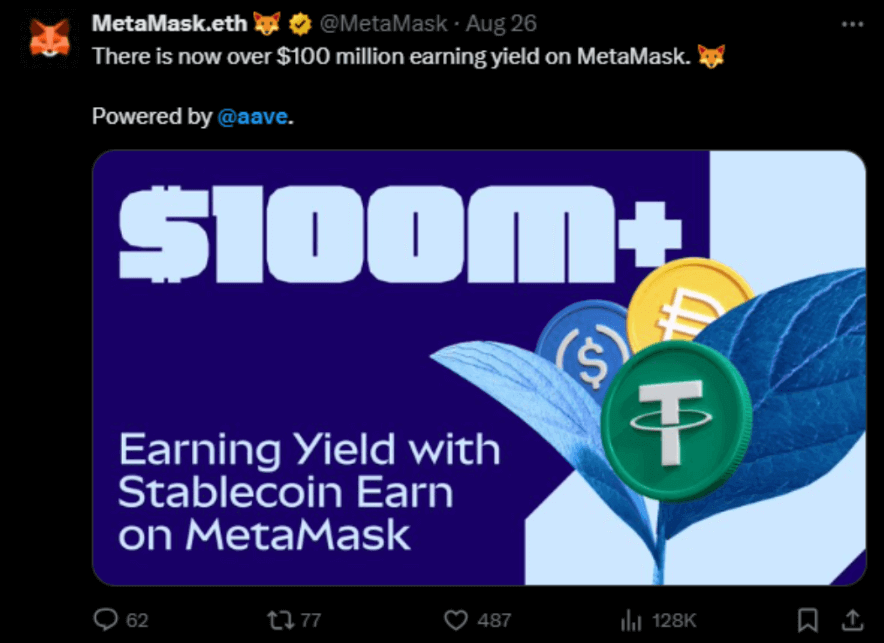
Task: Repost the MetaMask tweet
Action: pos(281,620)
